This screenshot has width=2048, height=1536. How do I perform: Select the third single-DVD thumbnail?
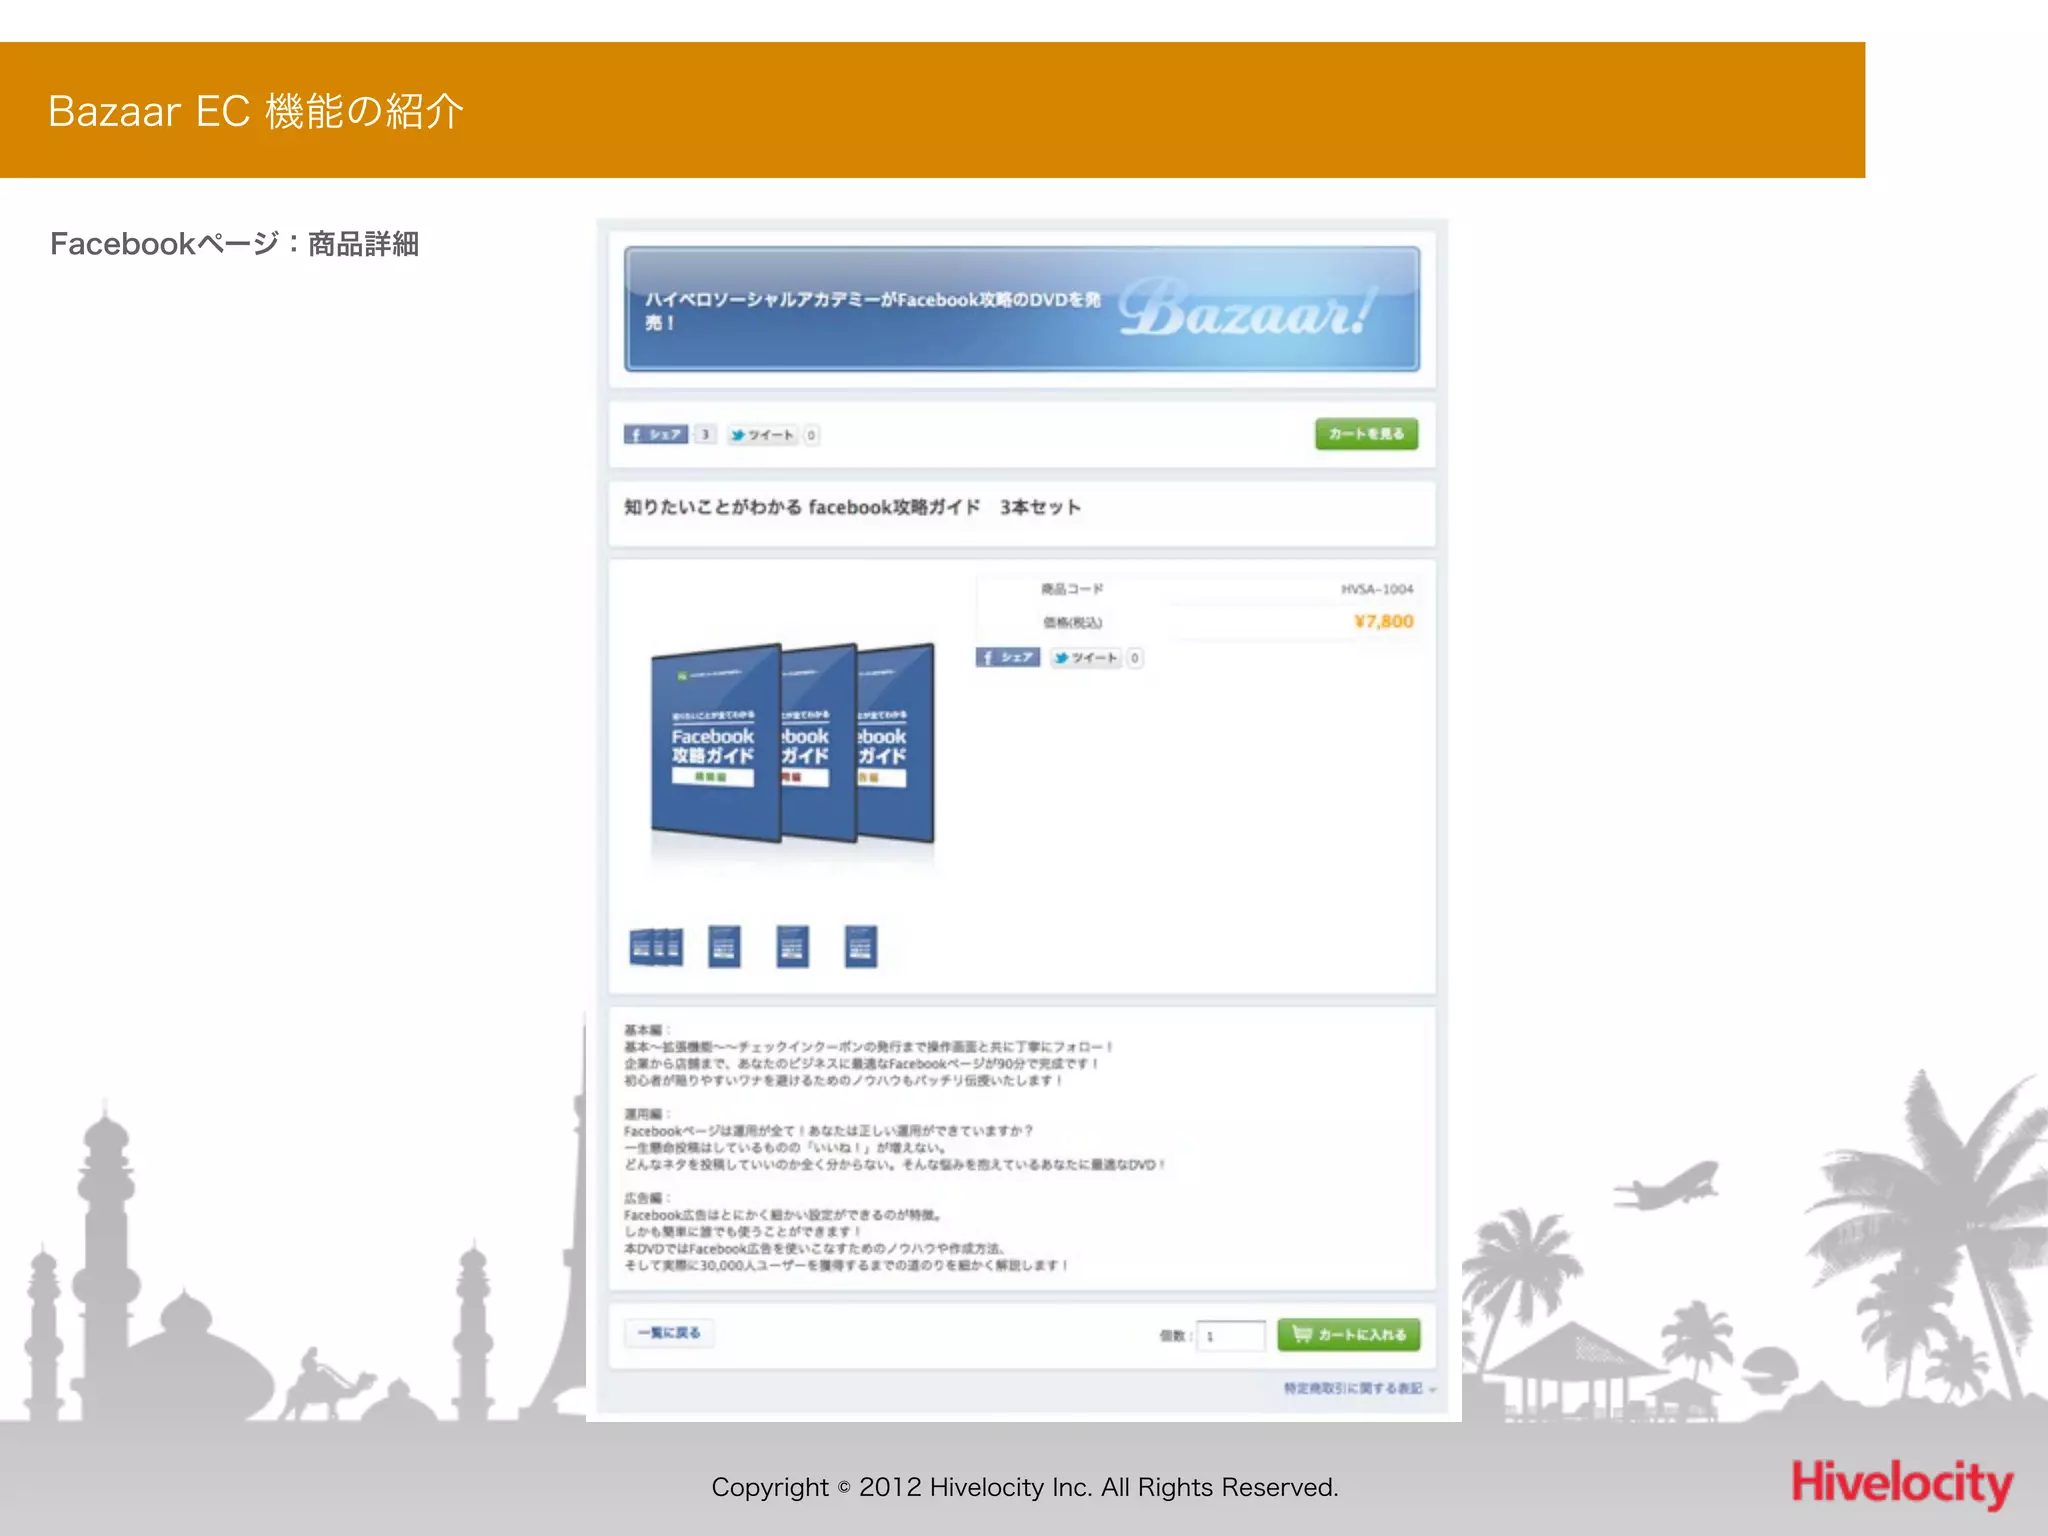pyautogui.click(x=792, y=946)
